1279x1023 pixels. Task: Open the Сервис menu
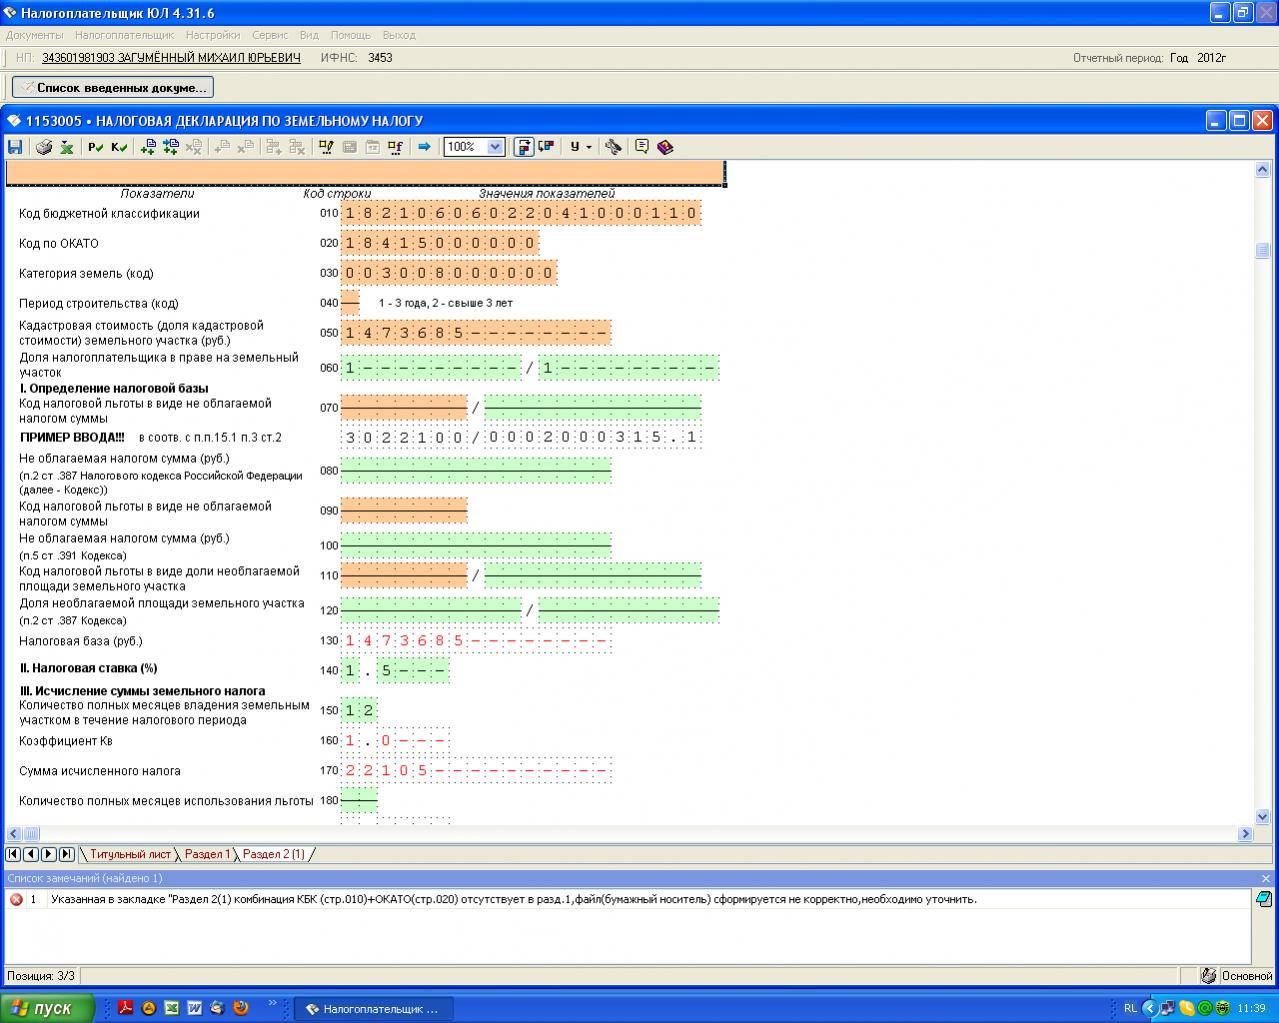[x=270, y=35]
